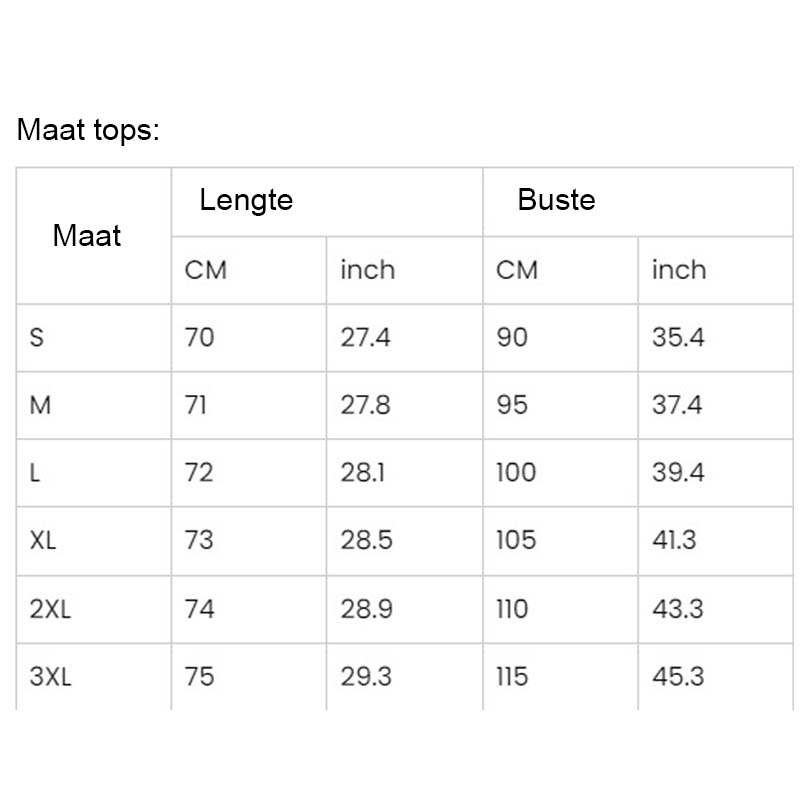
Task: Select the 73 cm length cell
Action: click(199, 541)
